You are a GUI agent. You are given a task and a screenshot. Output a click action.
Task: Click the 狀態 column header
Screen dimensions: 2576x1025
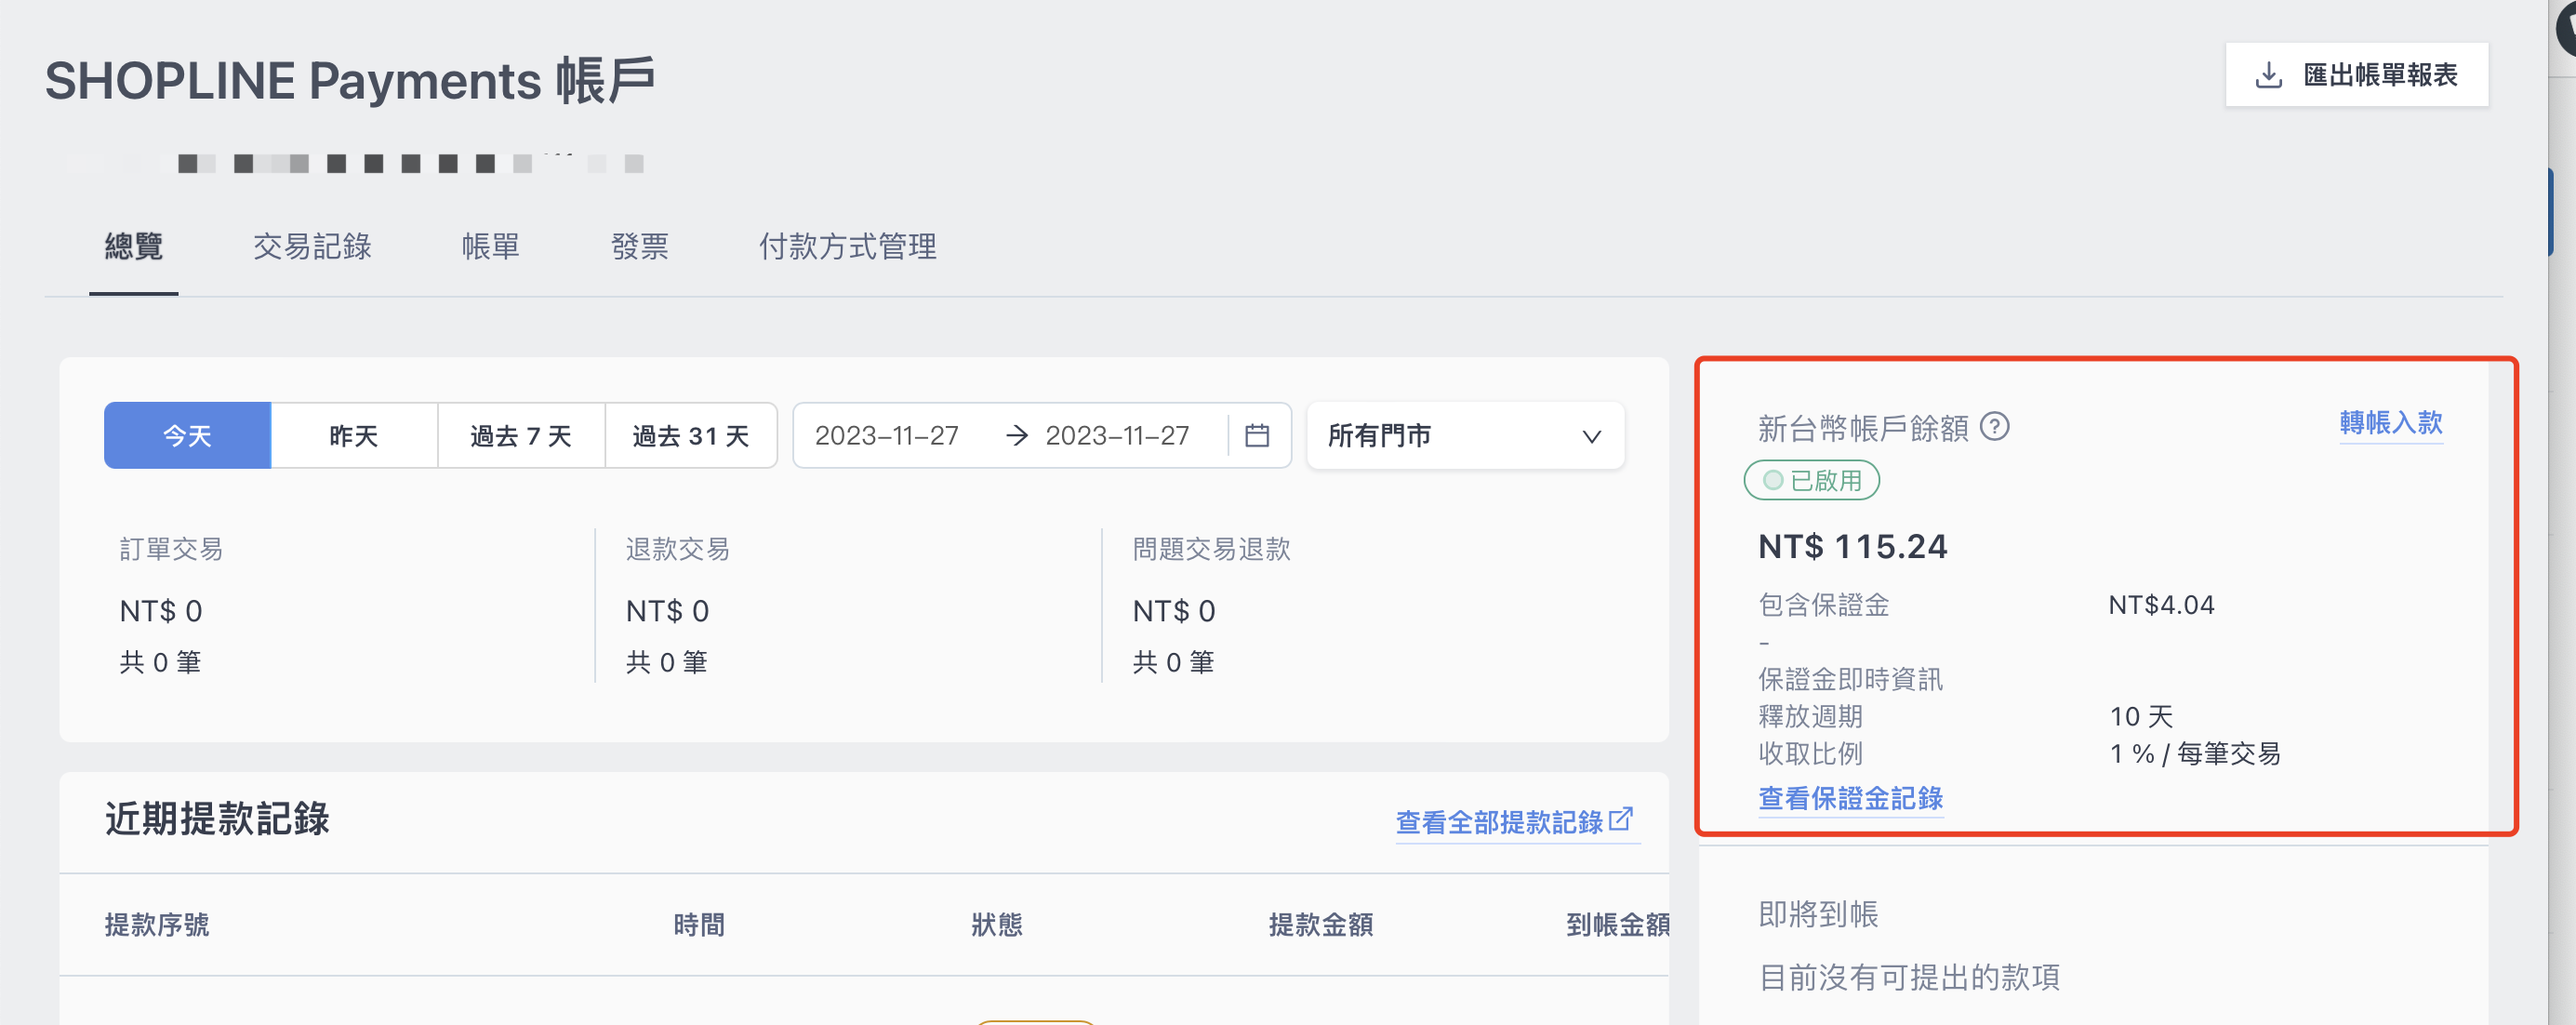[996, 924]
